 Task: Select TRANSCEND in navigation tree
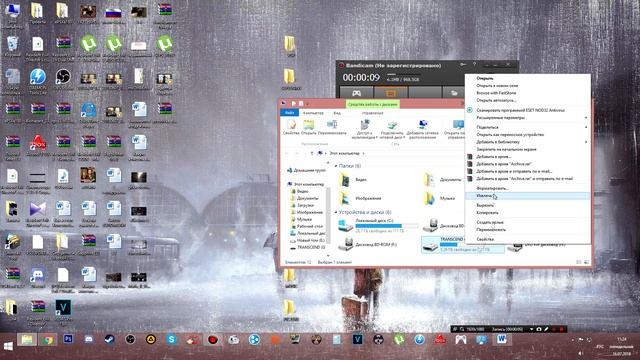coord(307,247)
